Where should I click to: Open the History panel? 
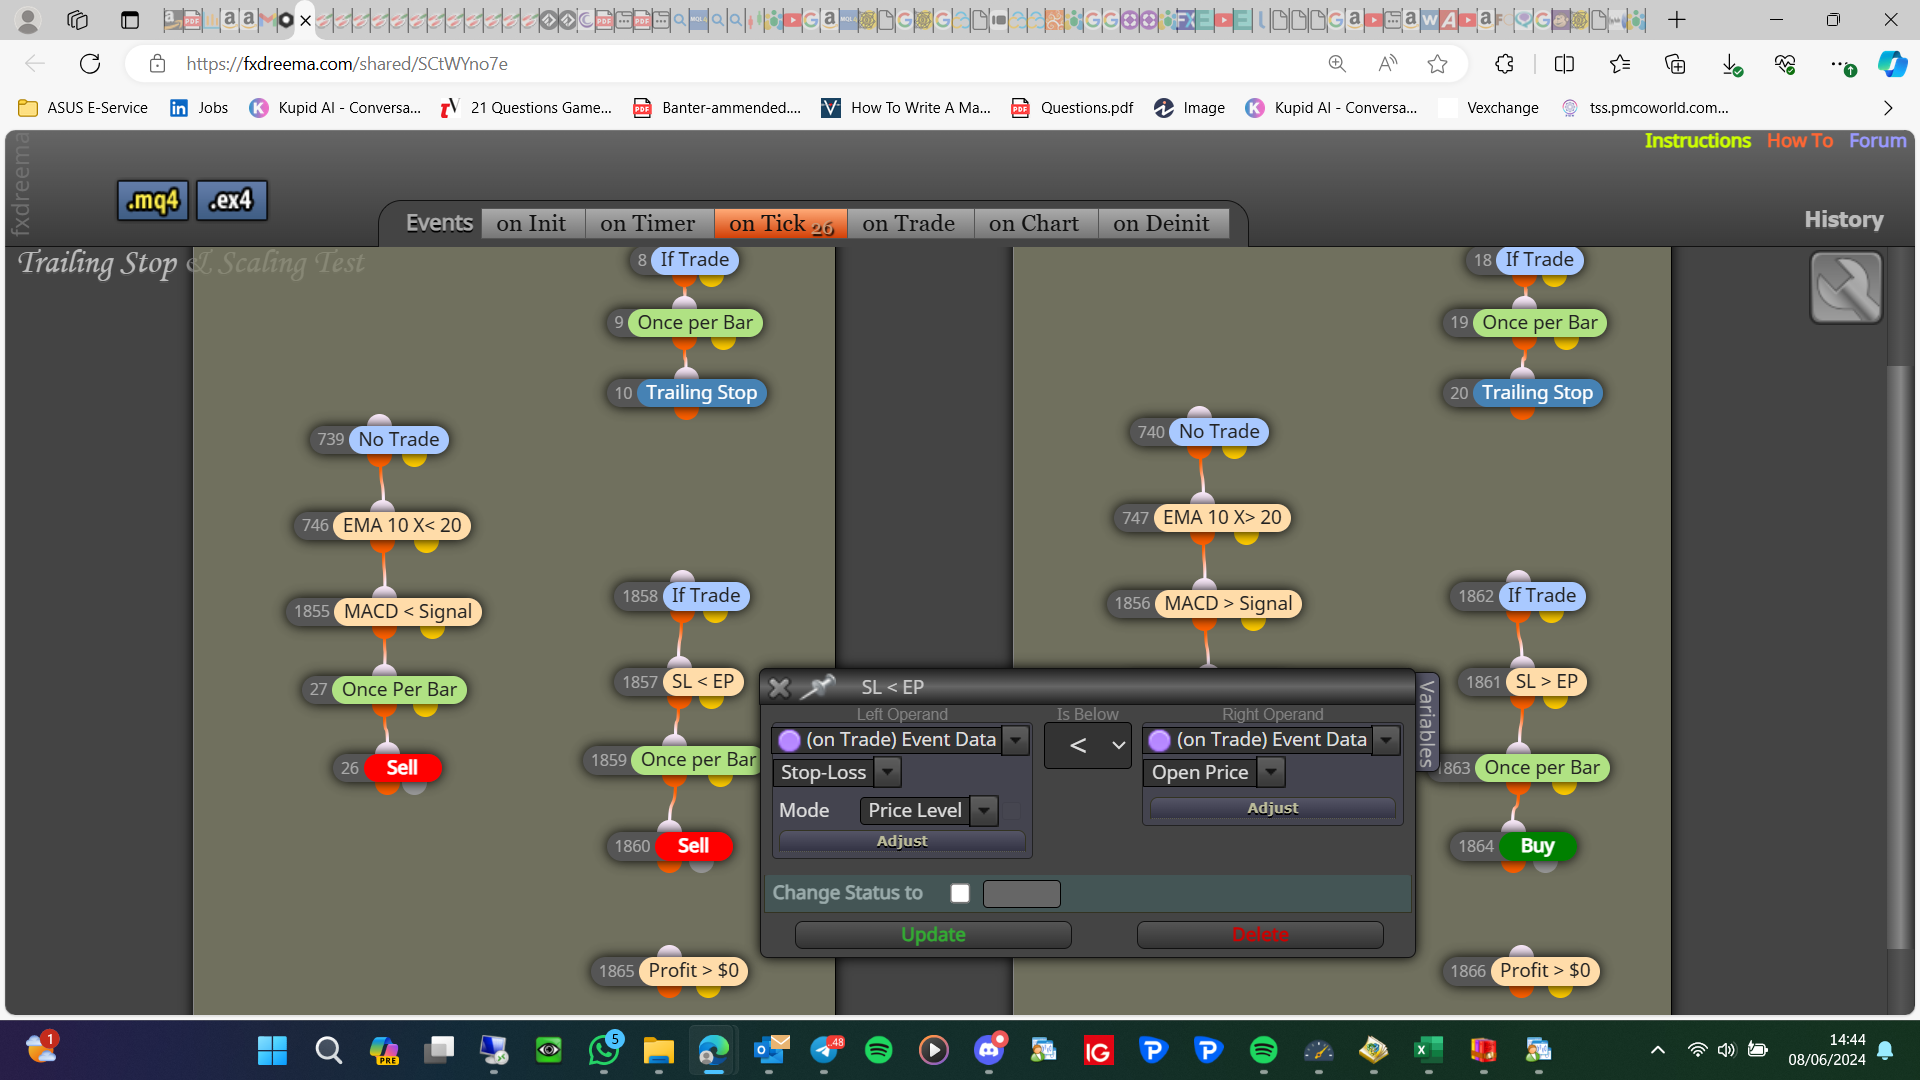coord(1843,219)
